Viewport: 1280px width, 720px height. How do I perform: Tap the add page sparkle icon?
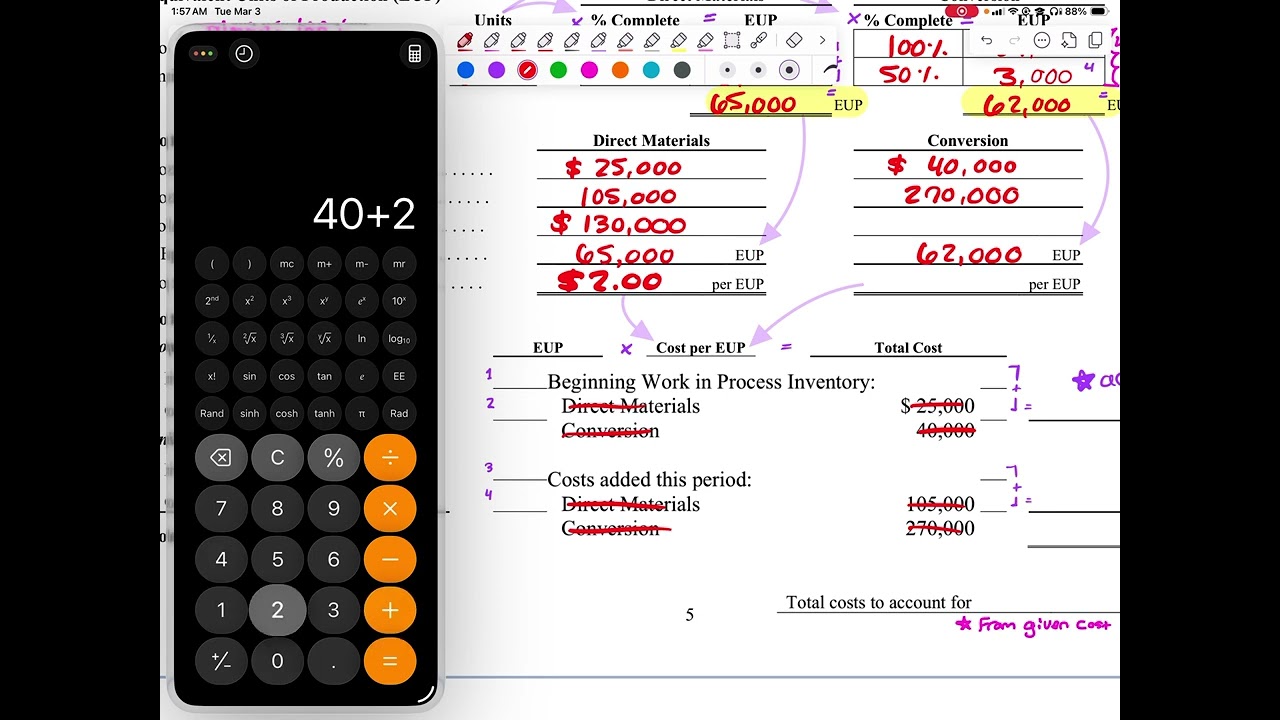(x=1068, y=41)
